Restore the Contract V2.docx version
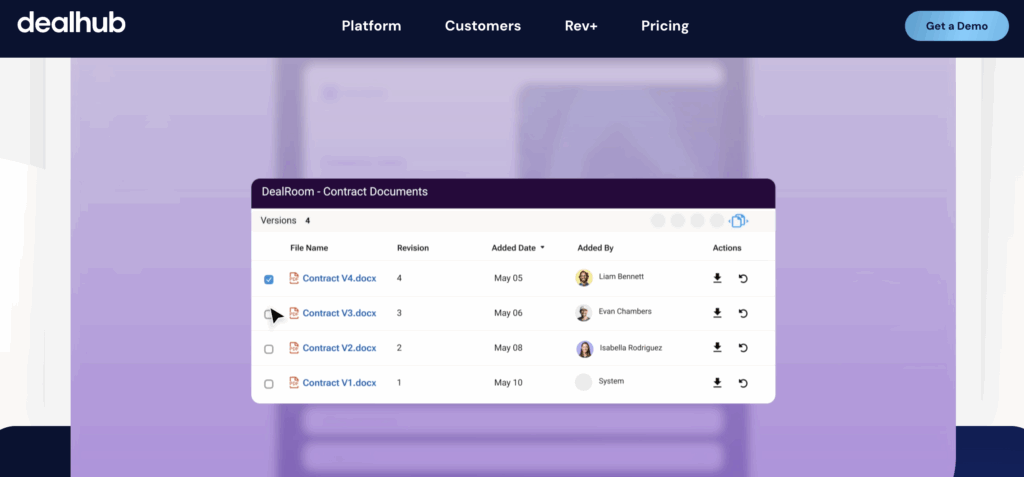This screenshot has width=1024, height=477. pos(743,348)
